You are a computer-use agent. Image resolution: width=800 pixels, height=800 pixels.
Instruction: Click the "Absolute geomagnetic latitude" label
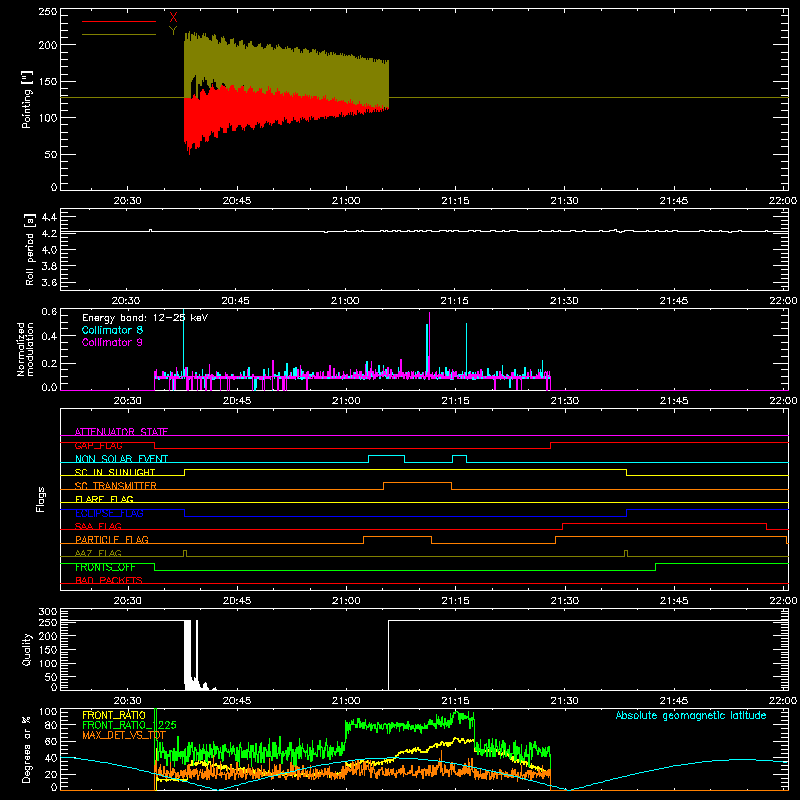[x=691, y=715]
